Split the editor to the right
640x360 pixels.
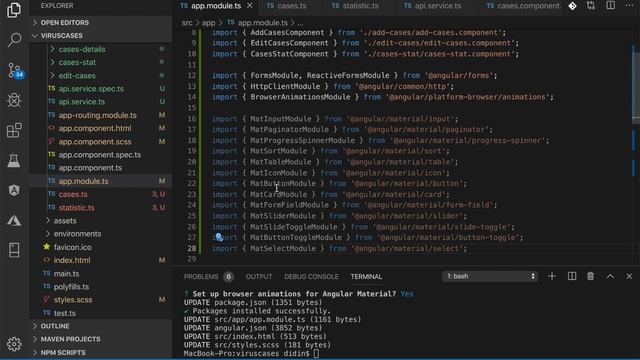point(611,6)
